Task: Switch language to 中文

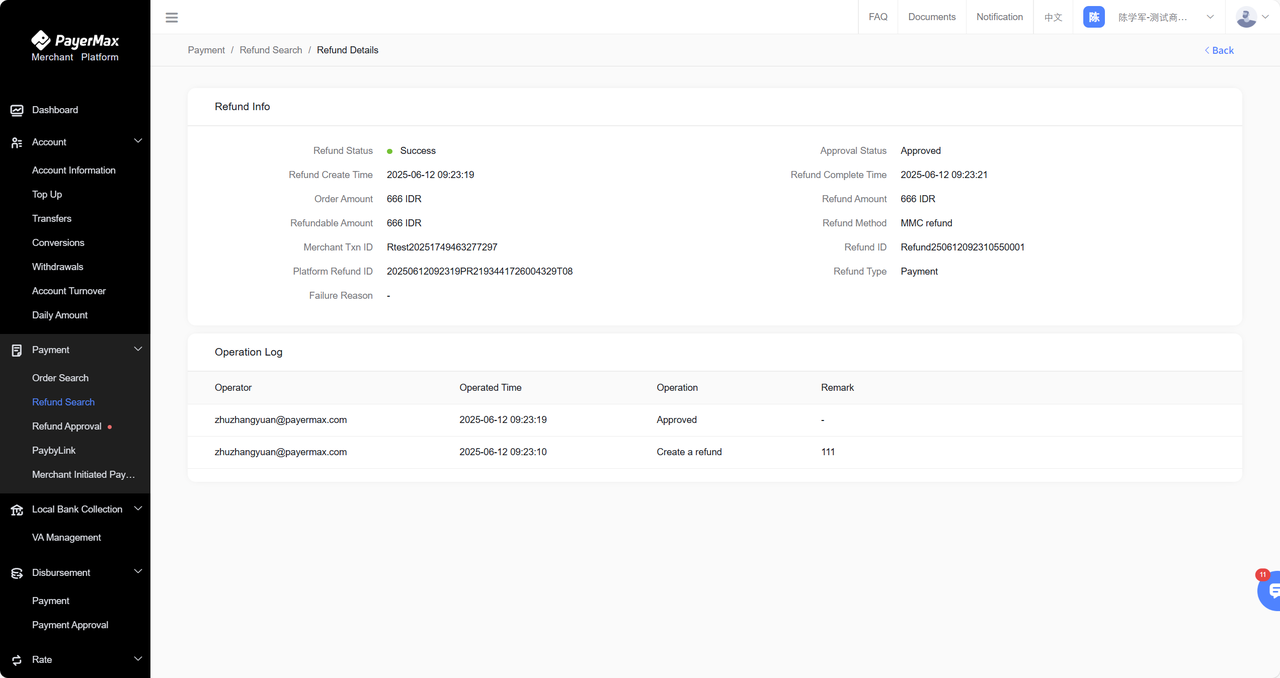Action: point(1053,17)
